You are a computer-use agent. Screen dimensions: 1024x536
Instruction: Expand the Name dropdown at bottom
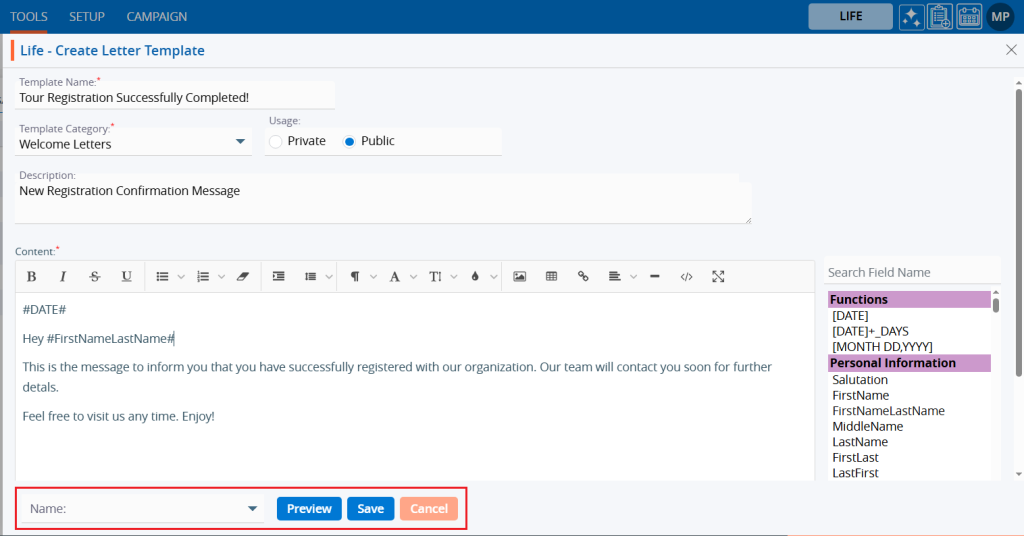(252, 509)
